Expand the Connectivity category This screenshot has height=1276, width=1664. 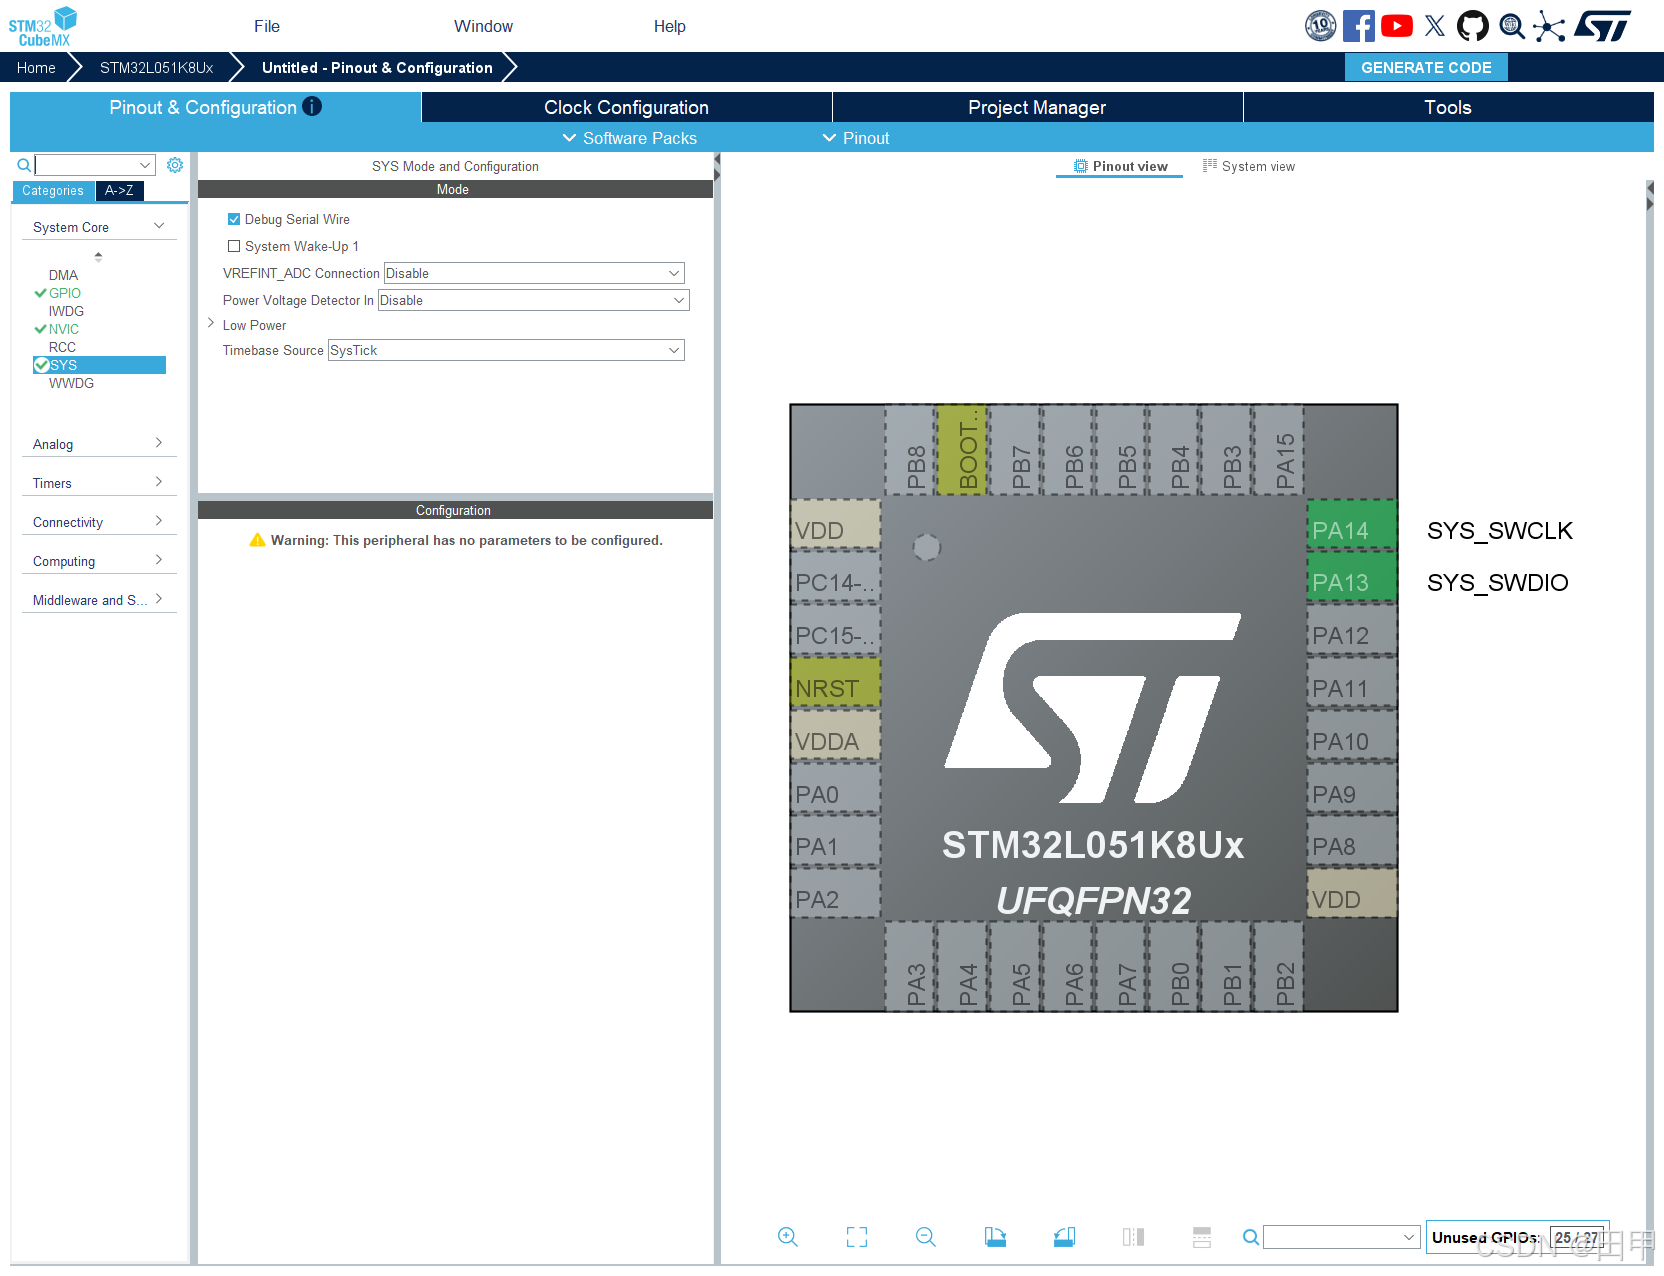pos(98,522)
